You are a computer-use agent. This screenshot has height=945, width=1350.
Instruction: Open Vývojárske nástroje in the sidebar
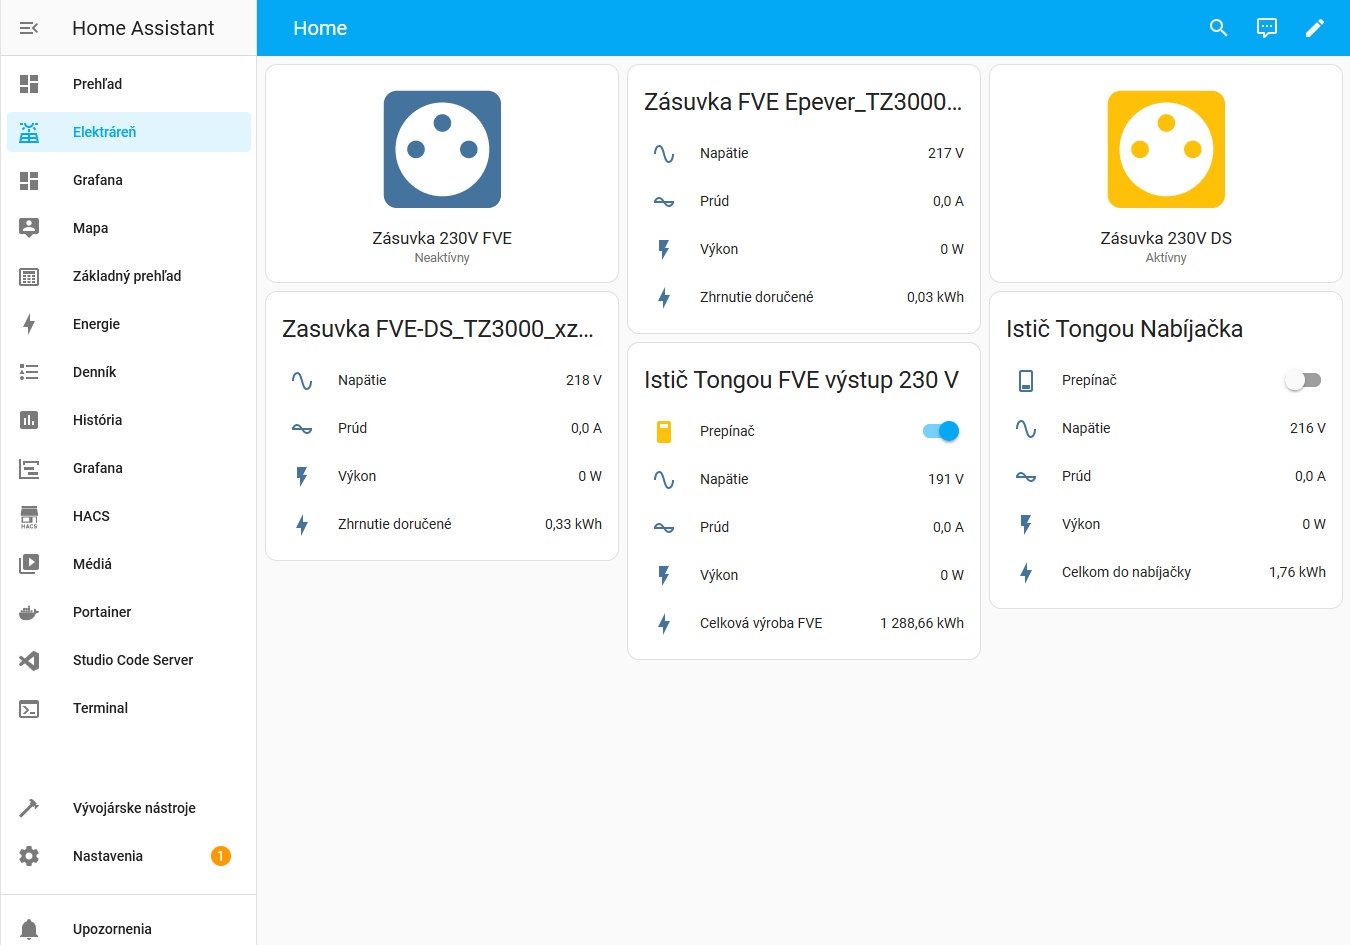pyautogui.click(x=134, y=808)
